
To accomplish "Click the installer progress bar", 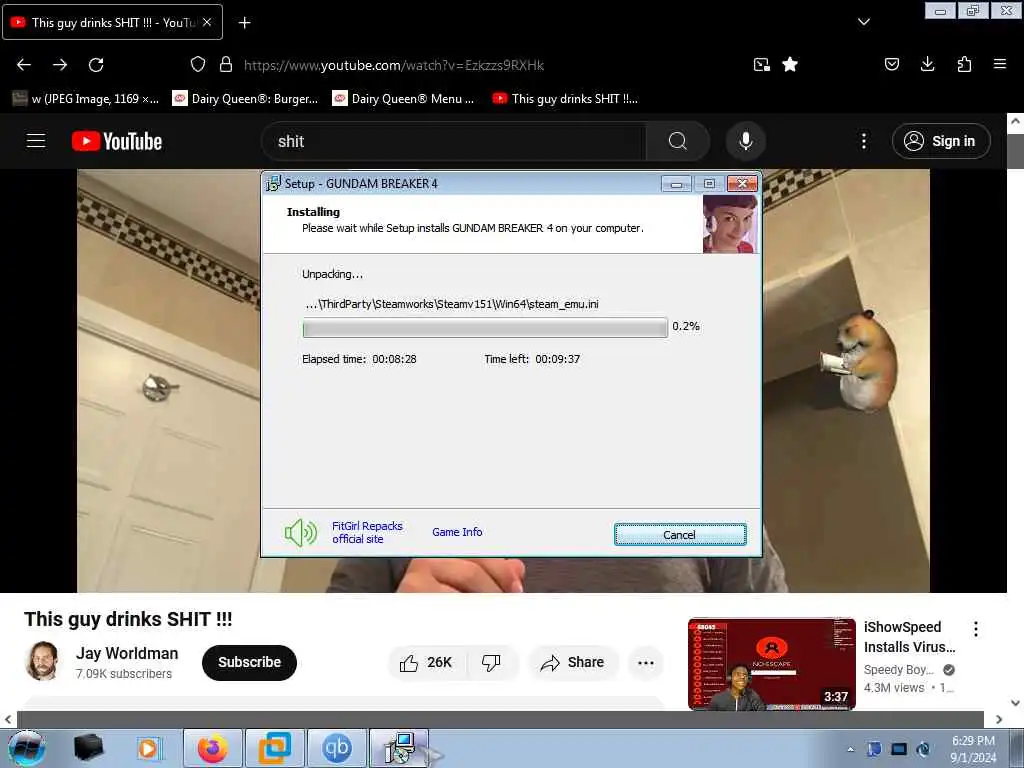I will click(485, 327).
